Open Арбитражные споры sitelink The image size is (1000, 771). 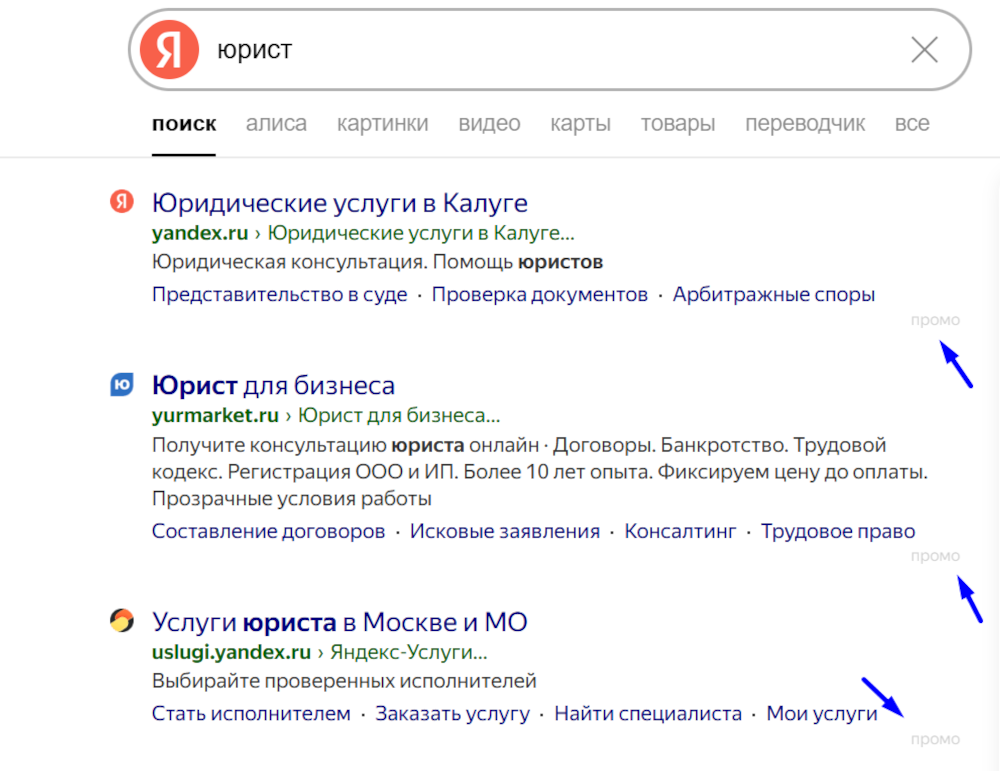coord(774,295)
